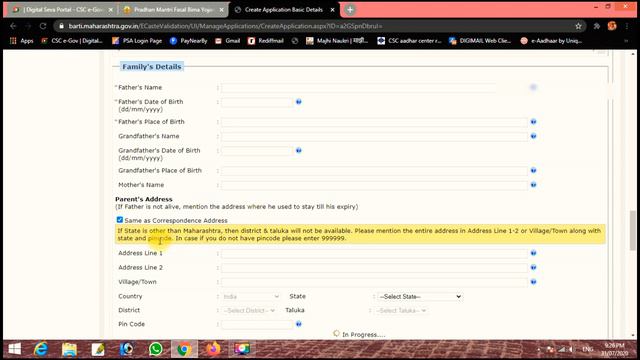Click the Mother's Name input field
The width and height of the screenshot is (640, 360).
click(x=374, y=184)
